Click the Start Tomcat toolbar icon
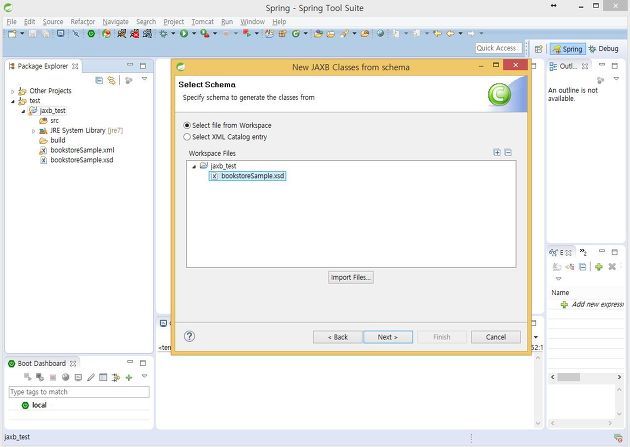The width and height of the screenshot is (630, 447). 122,34
